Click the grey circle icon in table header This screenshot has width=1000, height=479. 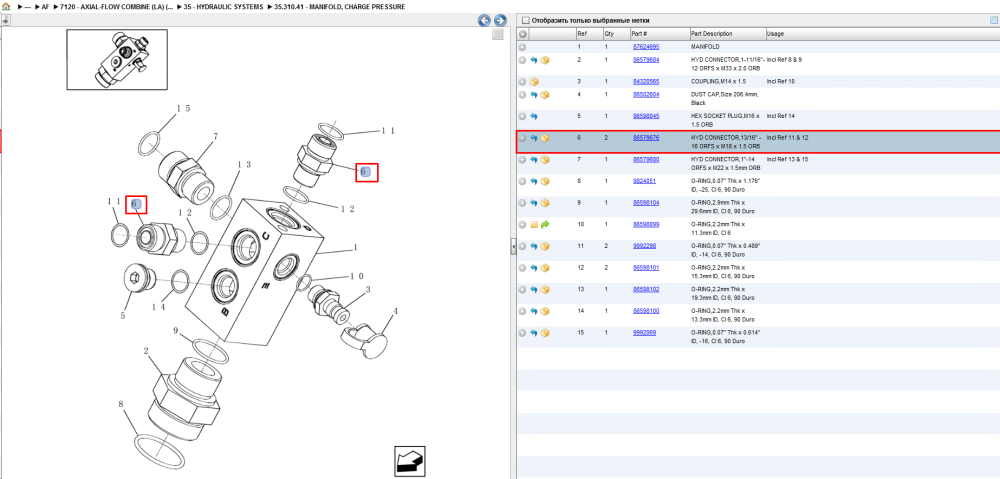click(x=522, y=34)
